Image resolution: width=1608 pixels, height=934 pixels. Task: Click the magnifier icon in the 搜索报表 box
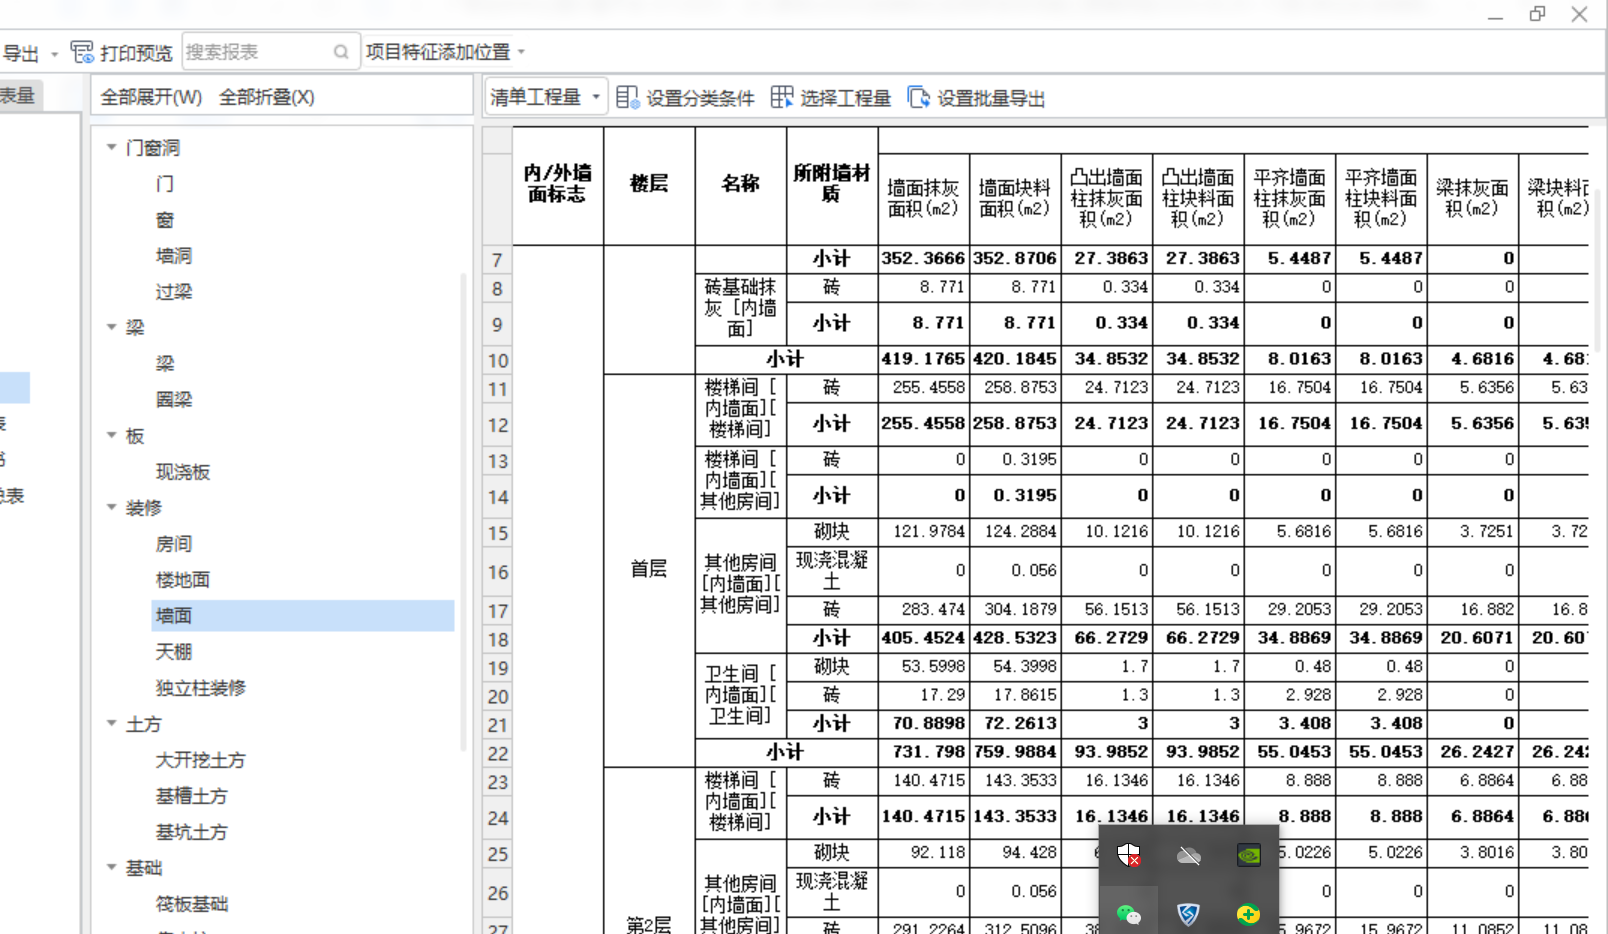tap(341, 52)
